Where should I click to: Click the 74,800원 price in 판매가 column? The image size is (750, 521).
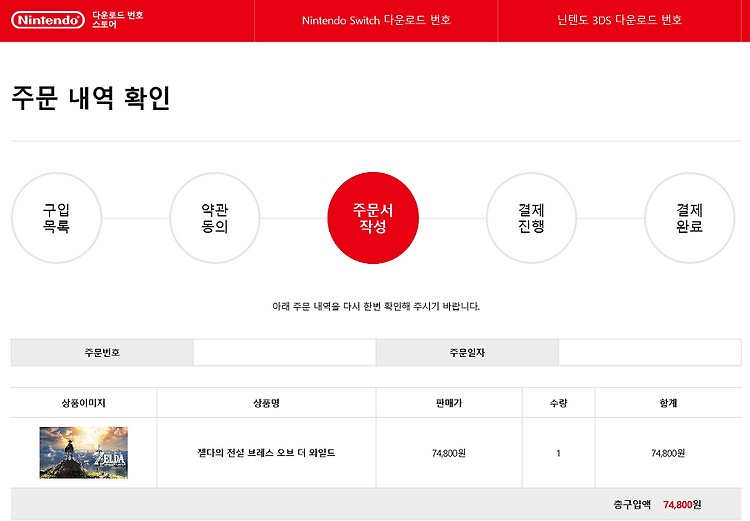coord(449,453)
